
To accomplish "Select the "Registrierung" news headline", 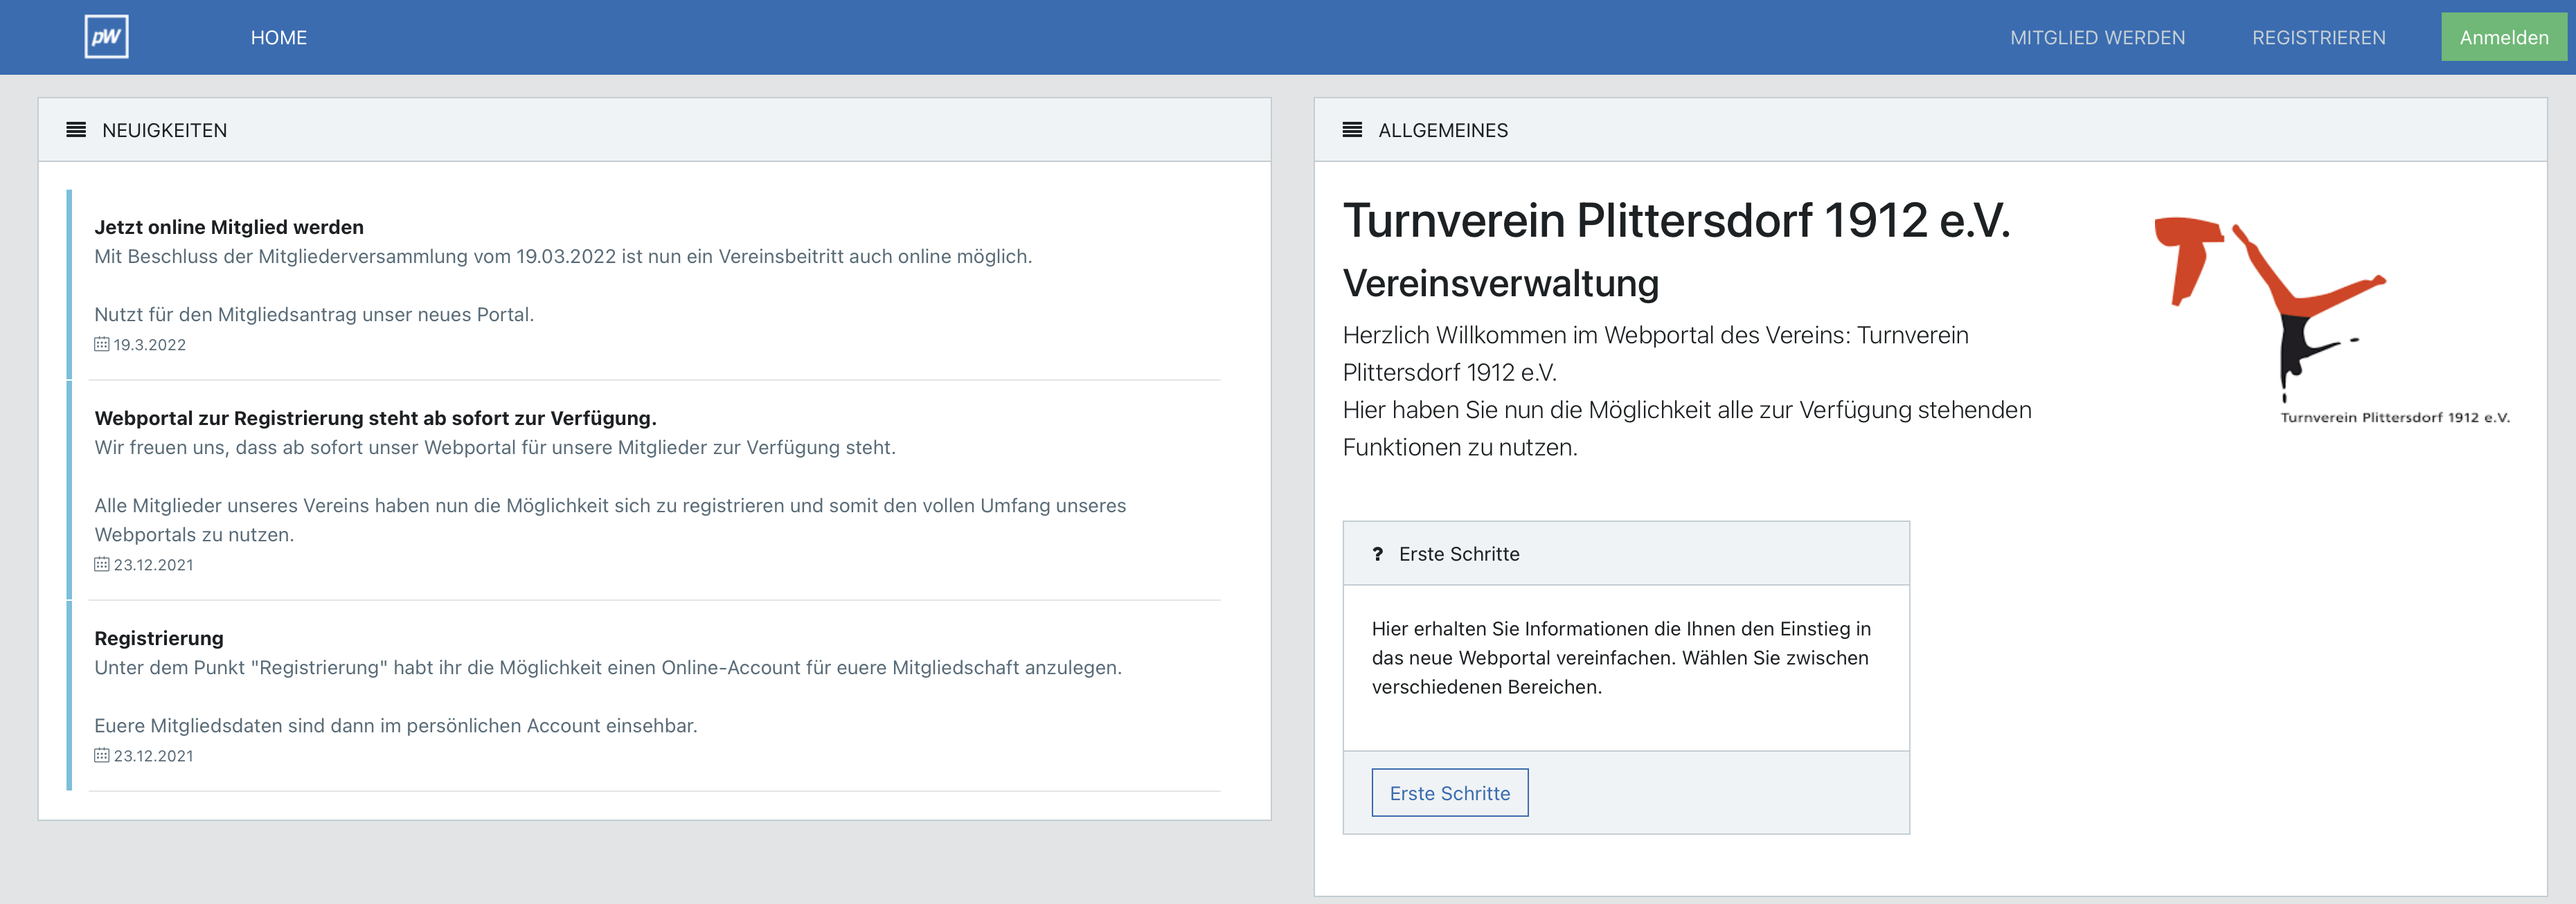I will 159,638.
